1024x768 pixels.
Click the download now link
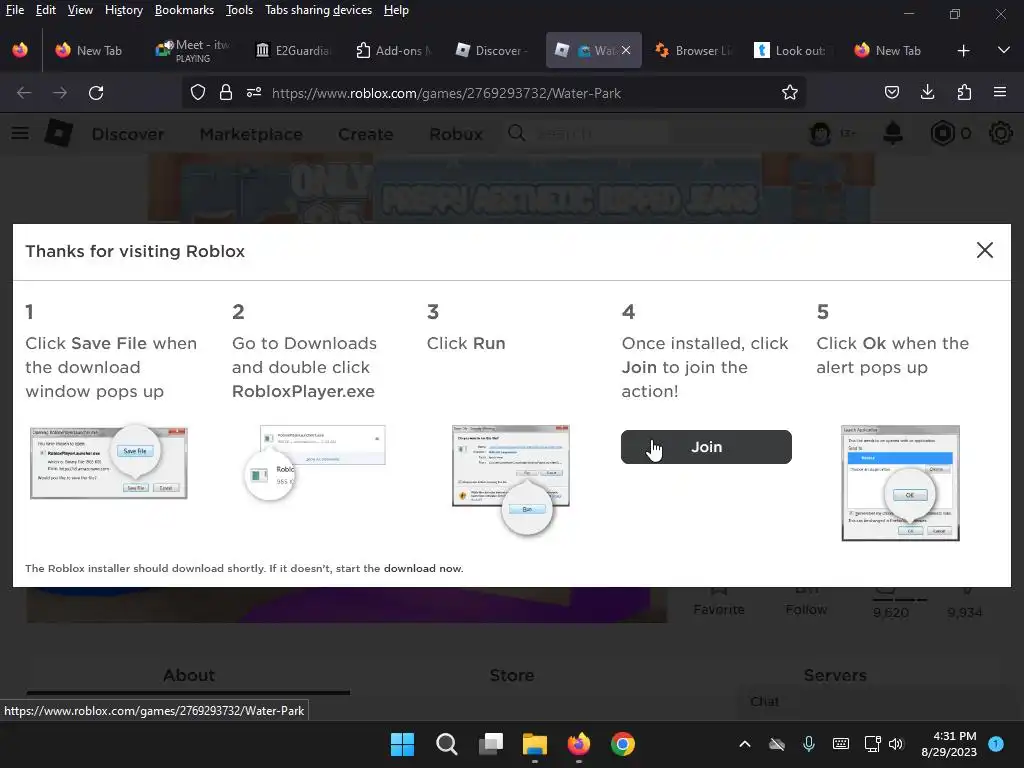click(x=423, y=568)
